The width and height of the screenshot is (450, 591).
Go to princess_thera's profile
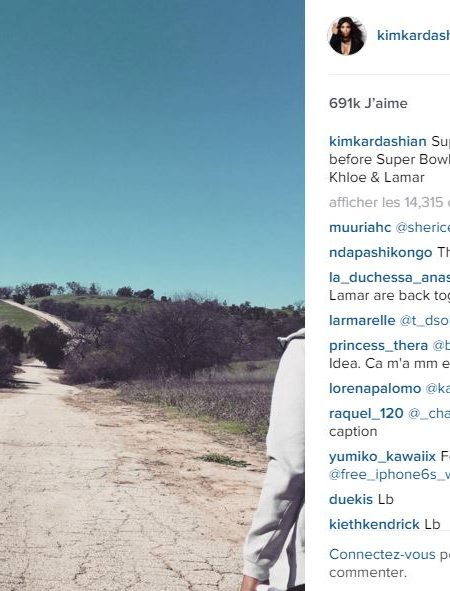pos(378,345)
